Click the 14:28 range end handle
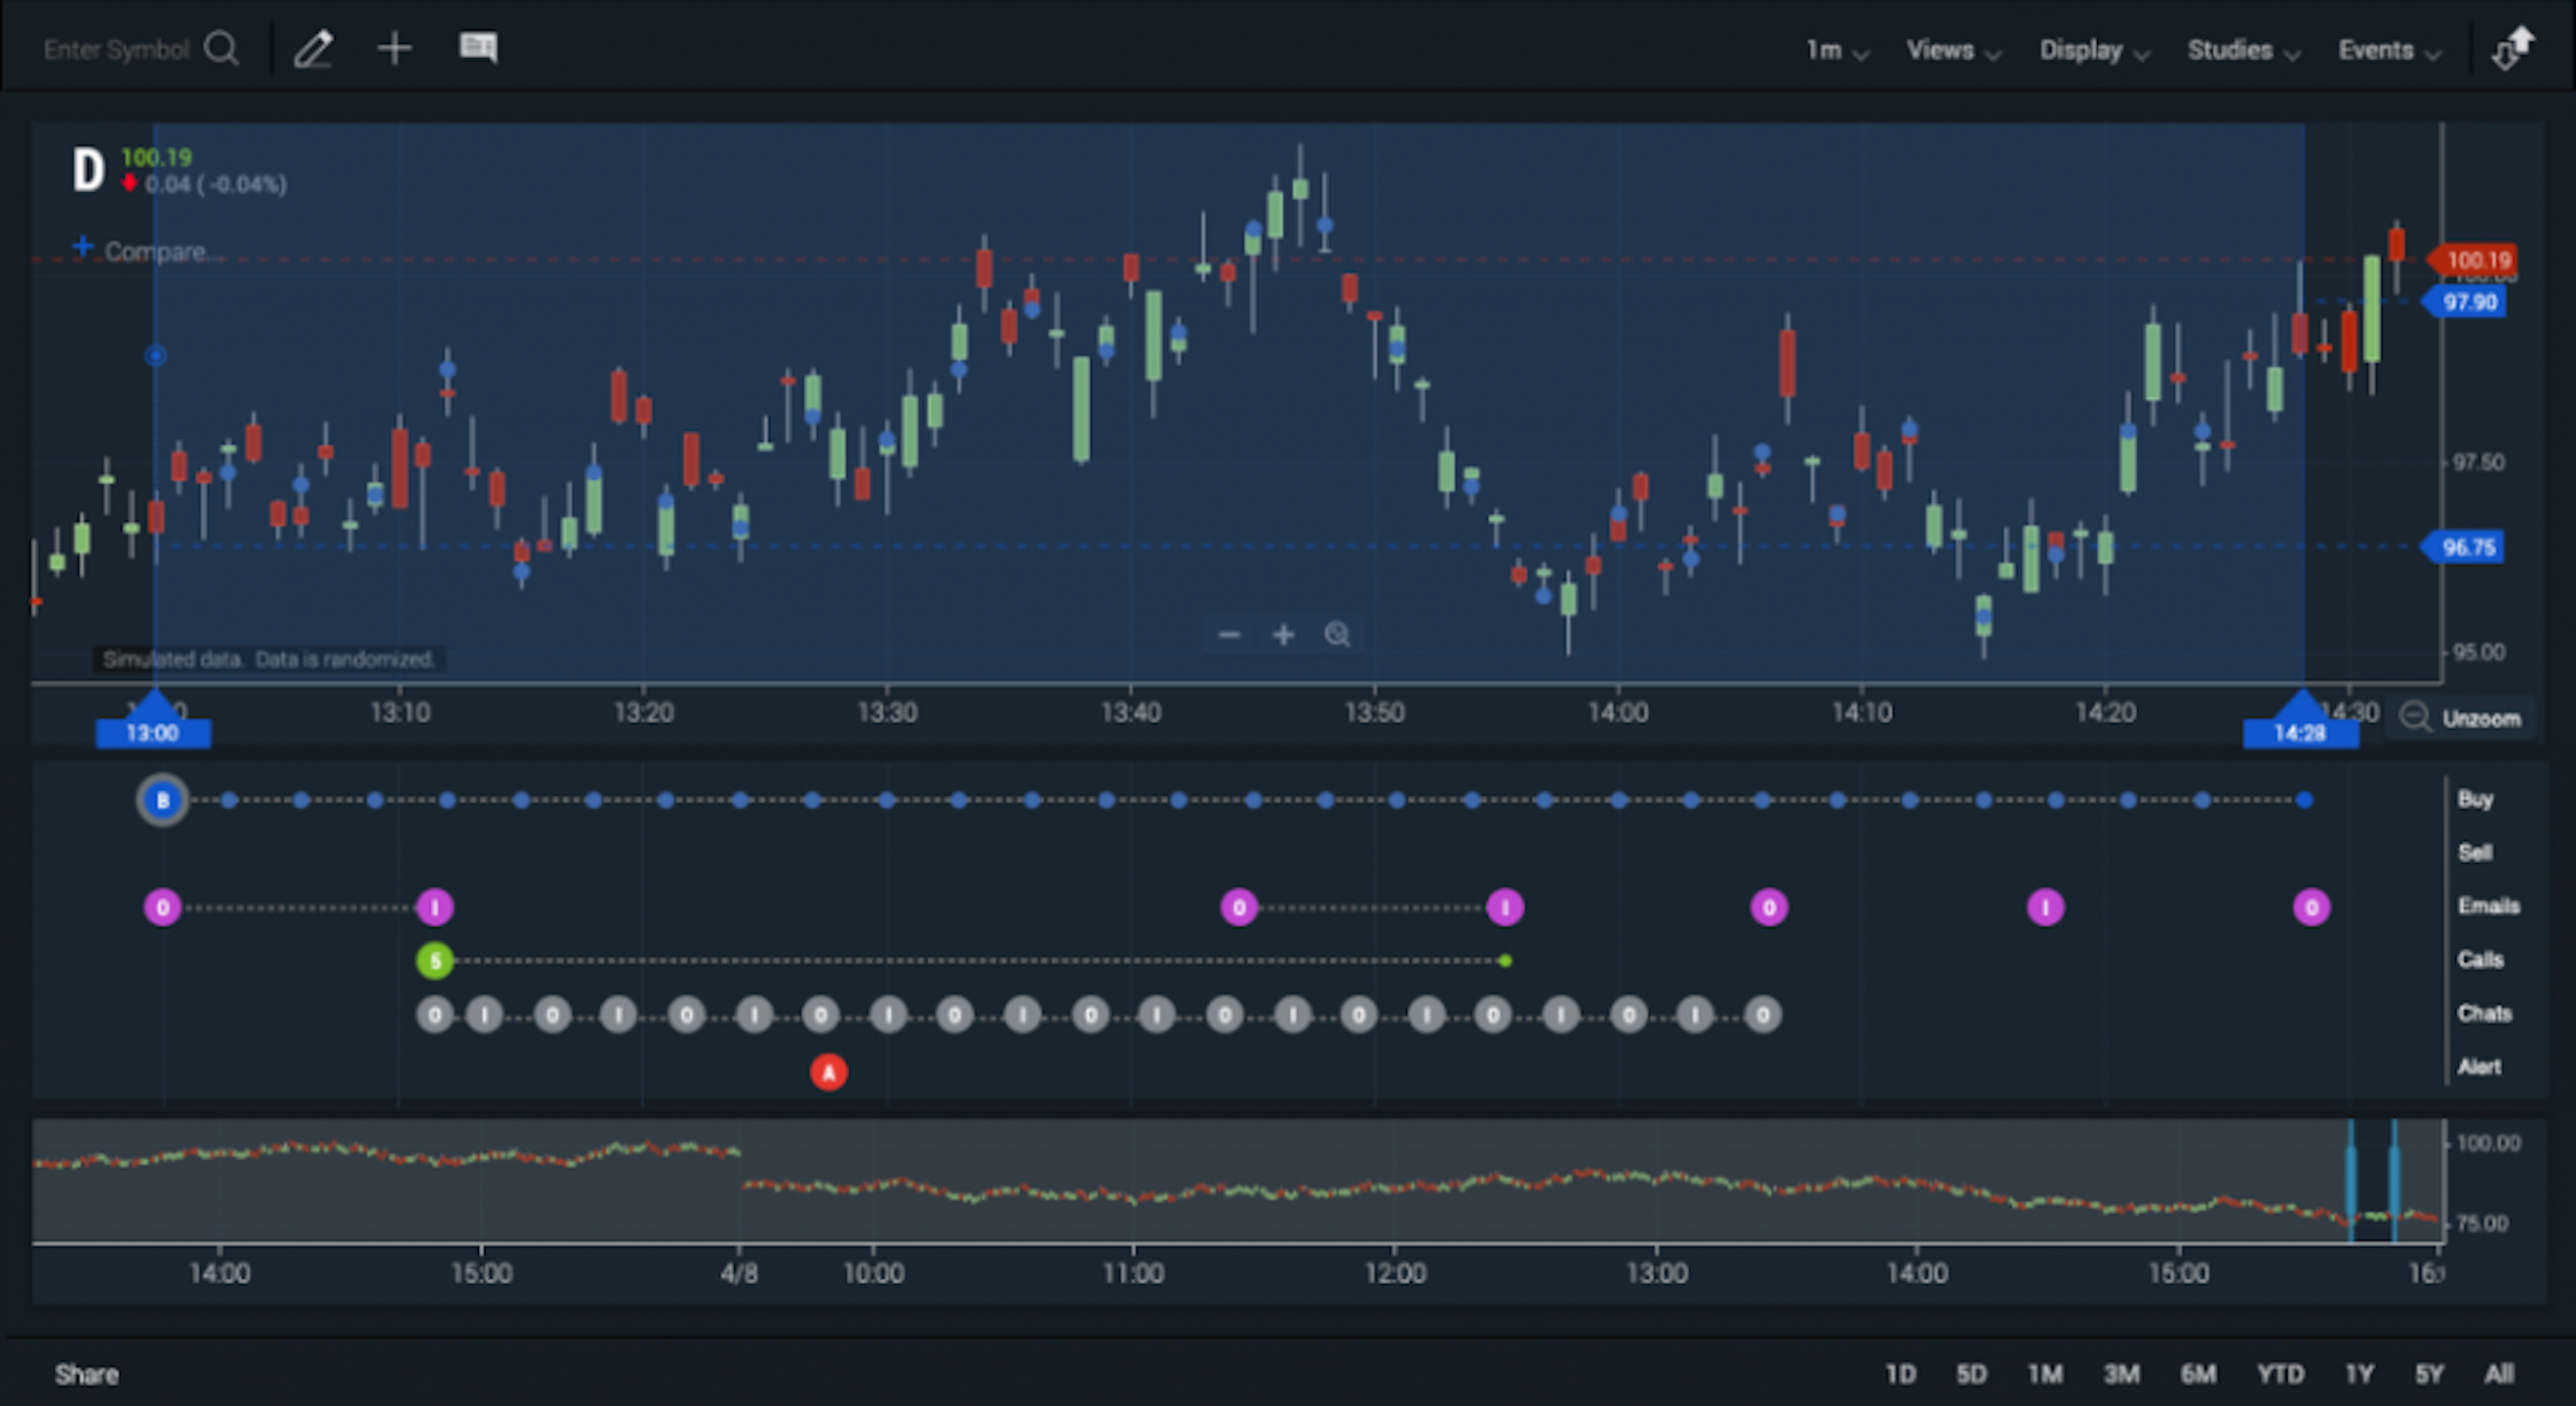The width and height of the screenshot is (2576, 1406). [2300, 732]
